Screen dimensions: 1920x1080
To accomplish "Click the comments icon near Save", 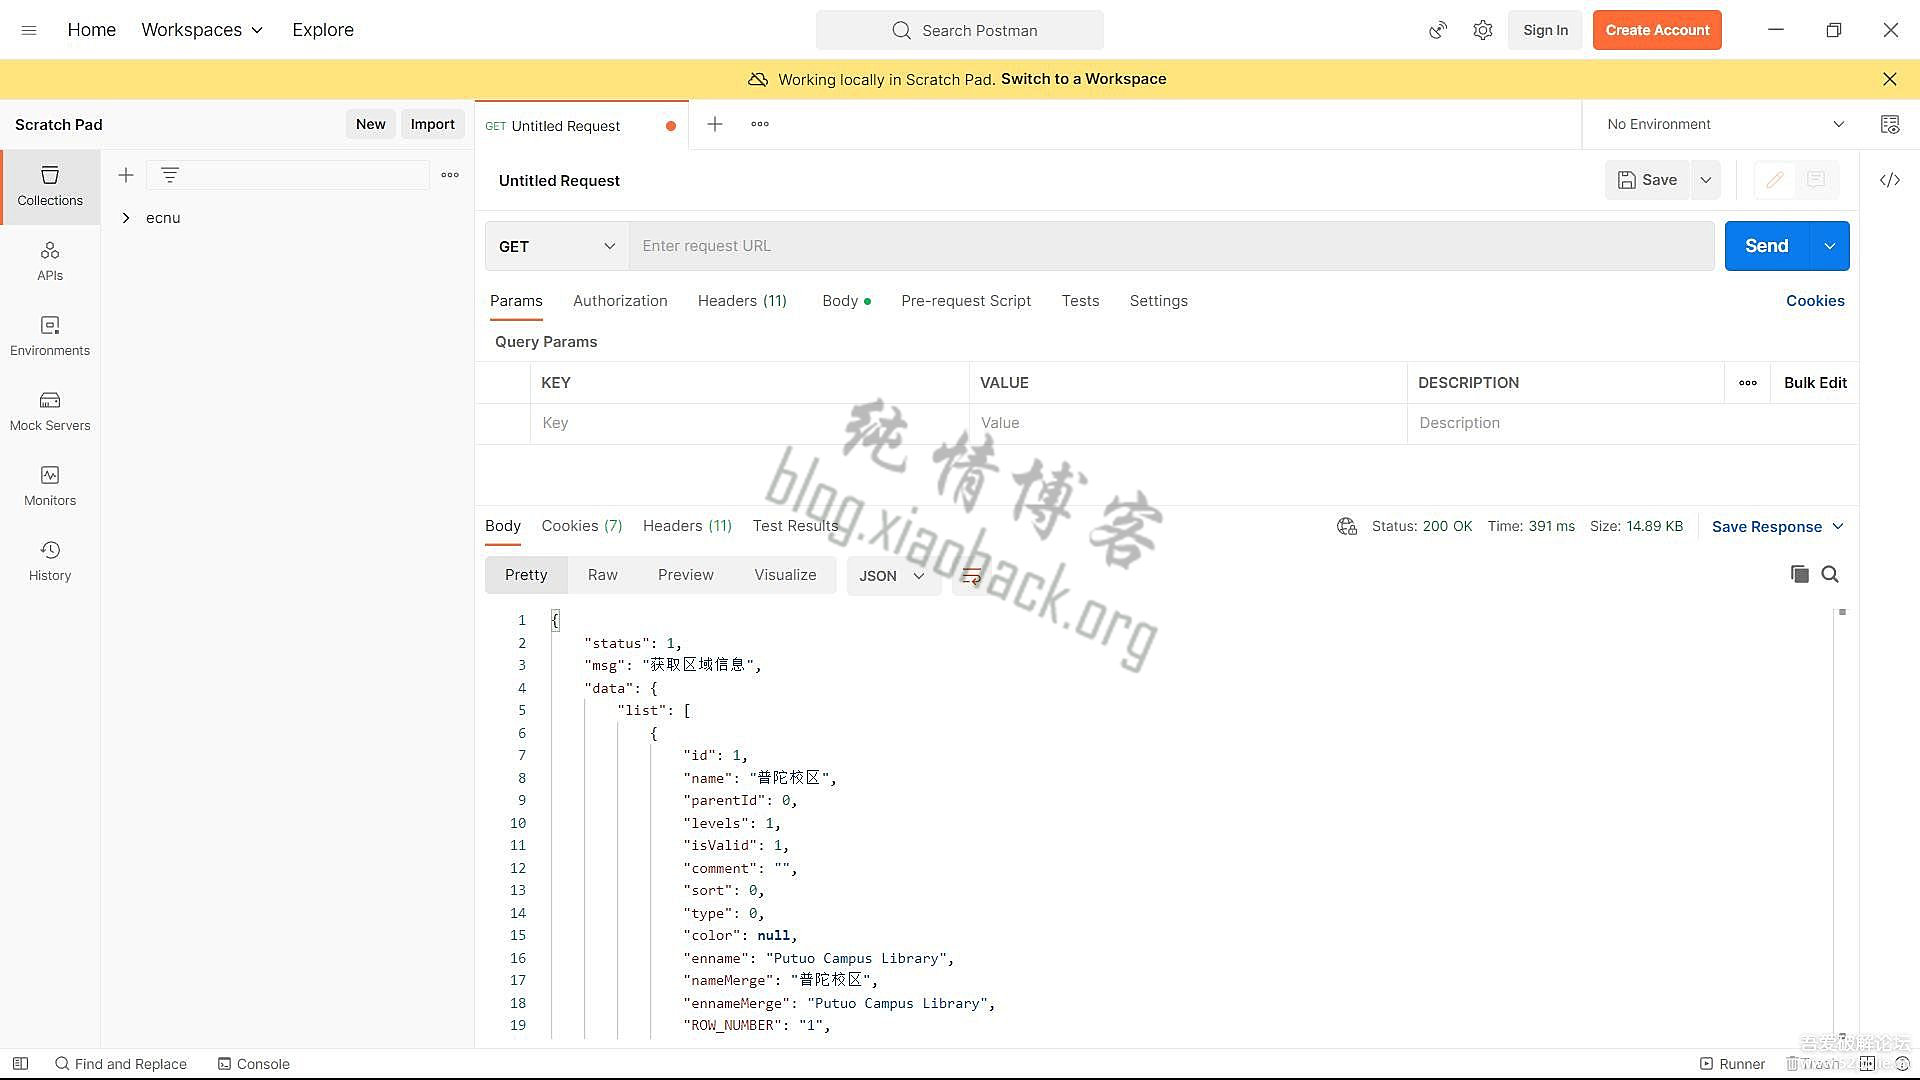I will 1816,180.
